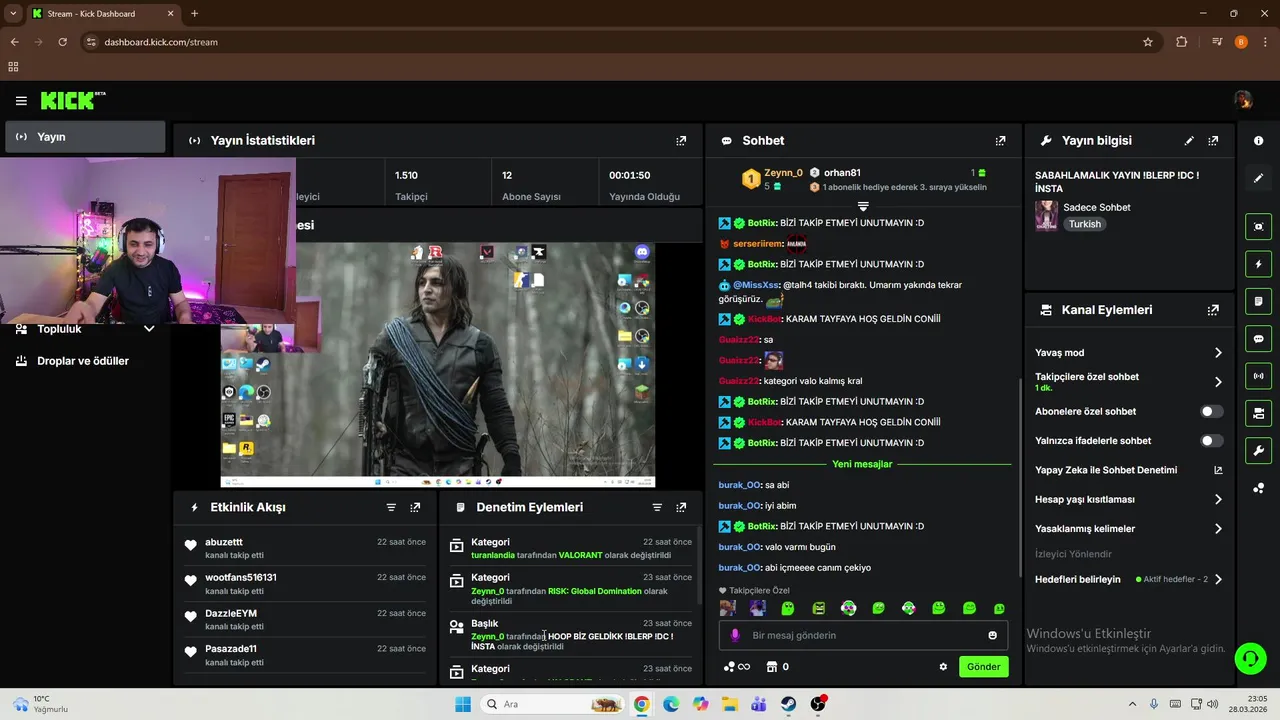Open Chrome tab search dropdown arrow
This screenshot has width=1280, height=720.
point(13,13)
